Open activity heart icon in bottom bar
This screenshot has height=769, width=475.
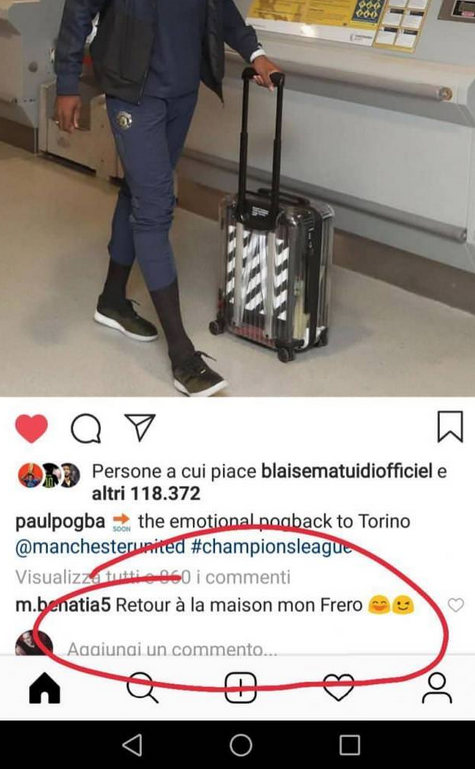coord(339,688)
